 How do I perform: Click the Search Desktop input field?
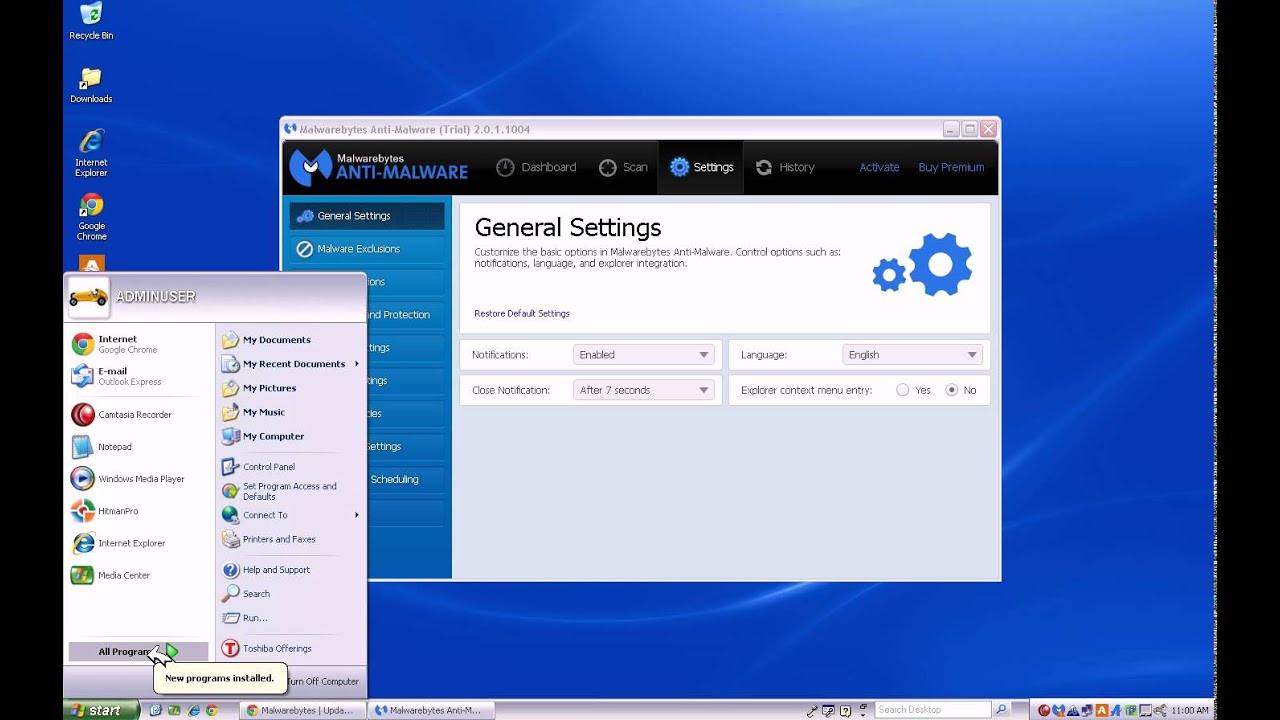(x=933, y=710)
